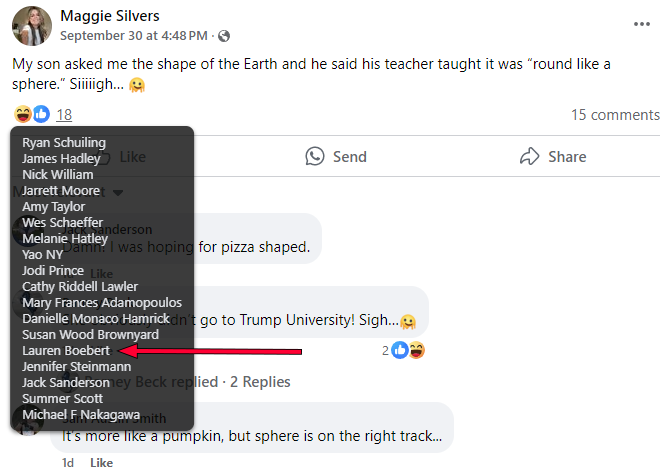
Task: Click the blue like reaction icon on the post
Action: [x=41, y=114]
